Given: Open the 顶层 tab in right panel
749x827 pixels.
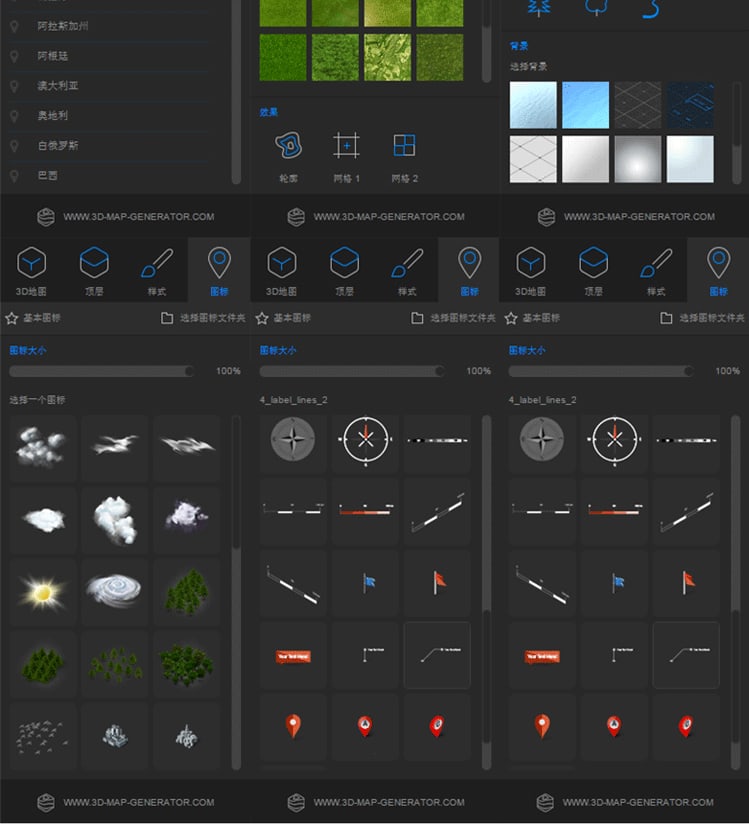Looking at the screenshot, I should [x=593, y=270].
